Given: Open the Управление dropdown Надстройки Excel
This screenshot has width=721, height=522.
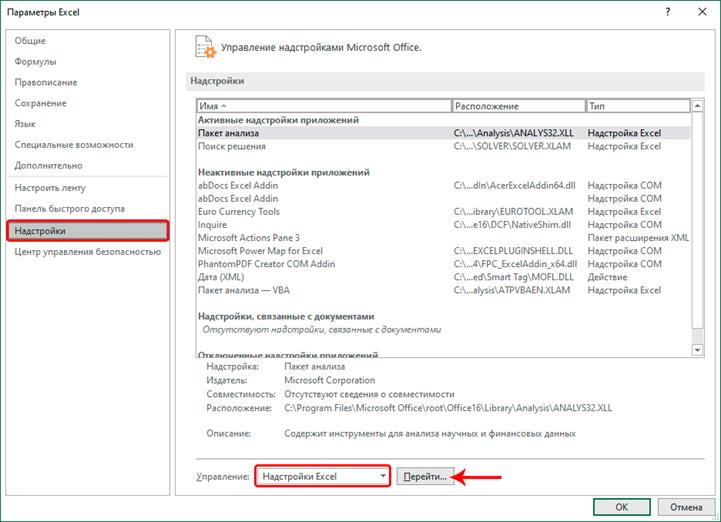Looking at the screenshot, I should (323, 476).
